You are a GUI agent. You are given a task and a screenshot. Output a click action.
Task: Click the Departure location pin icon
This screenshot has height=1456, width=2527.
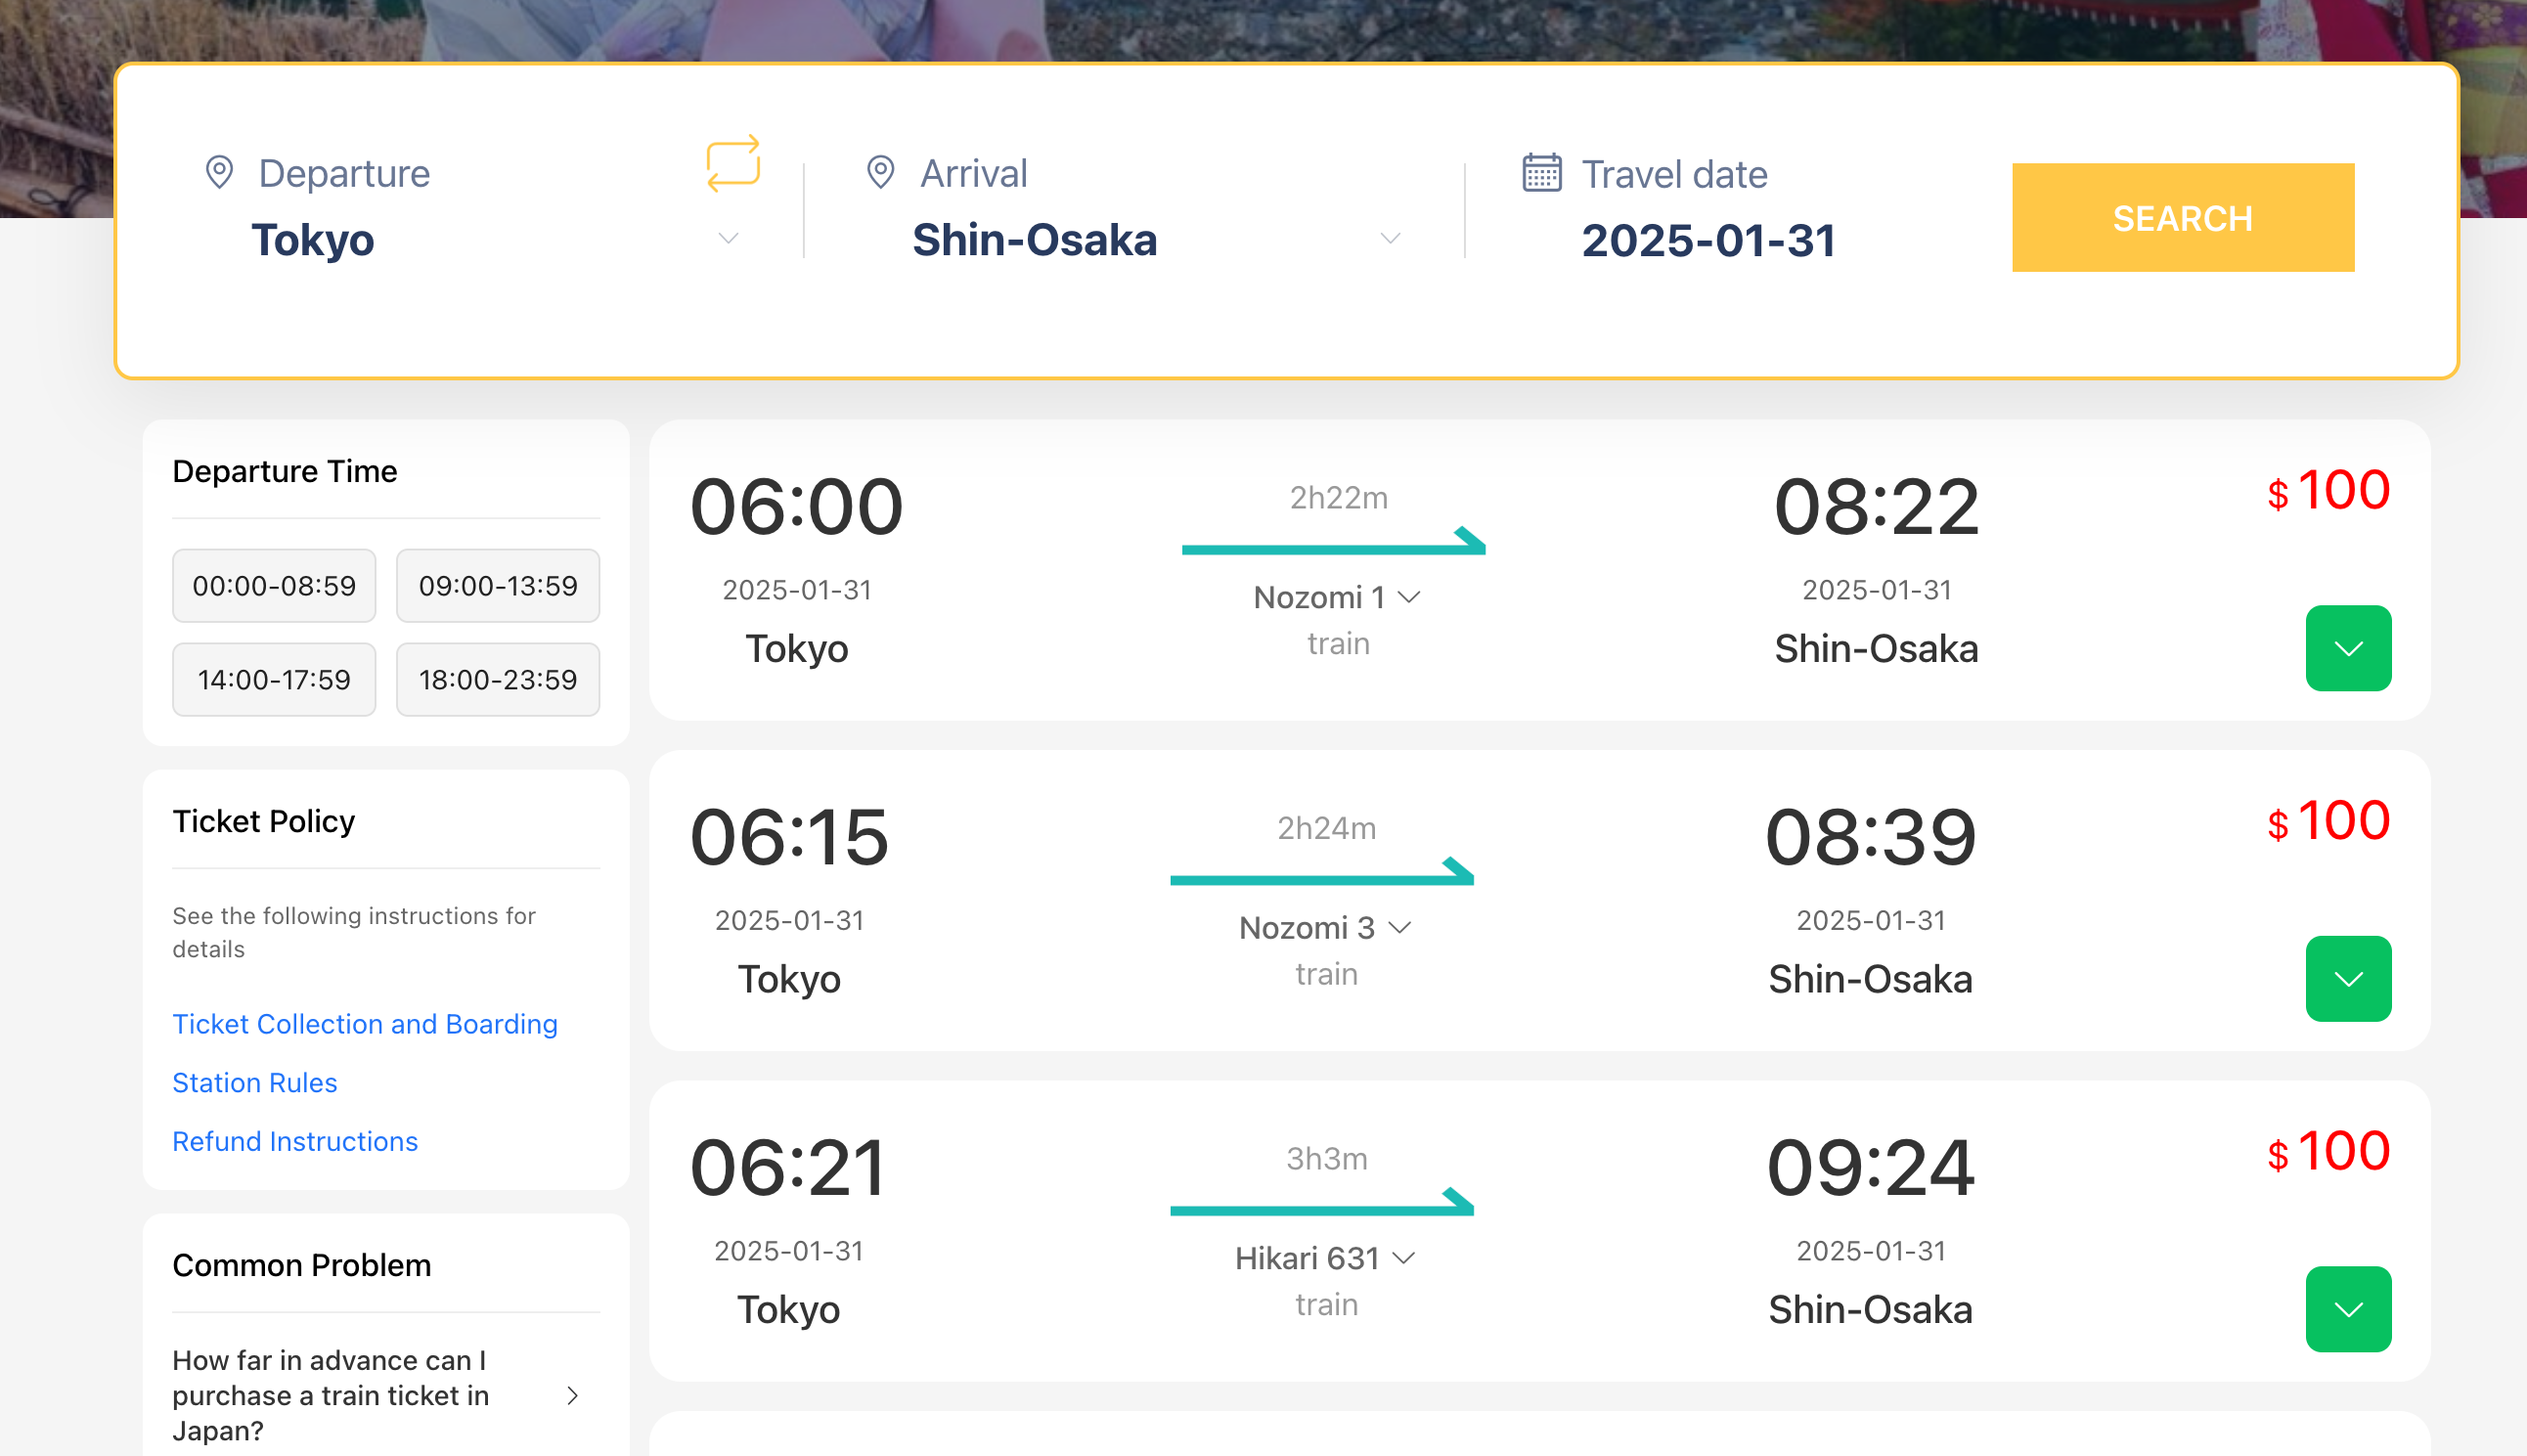coord(219,172)
